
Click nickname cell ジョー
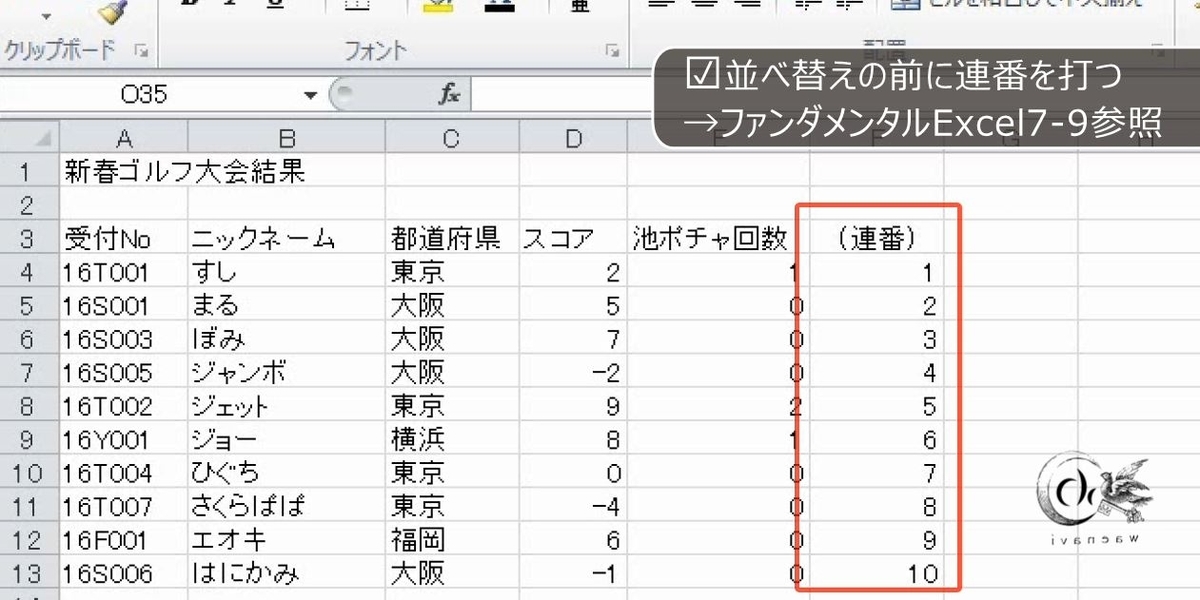(287, 439)
